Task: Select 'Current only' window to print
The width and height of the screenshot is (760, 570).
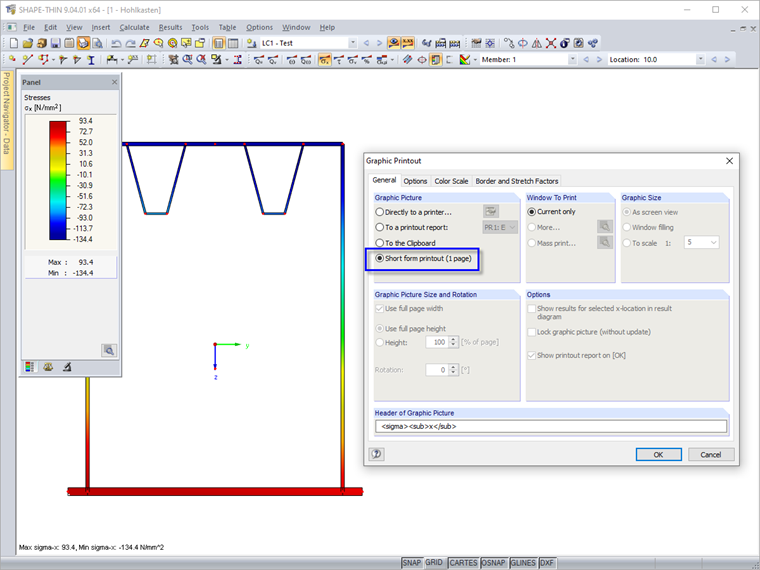Action: click(532, 212)
